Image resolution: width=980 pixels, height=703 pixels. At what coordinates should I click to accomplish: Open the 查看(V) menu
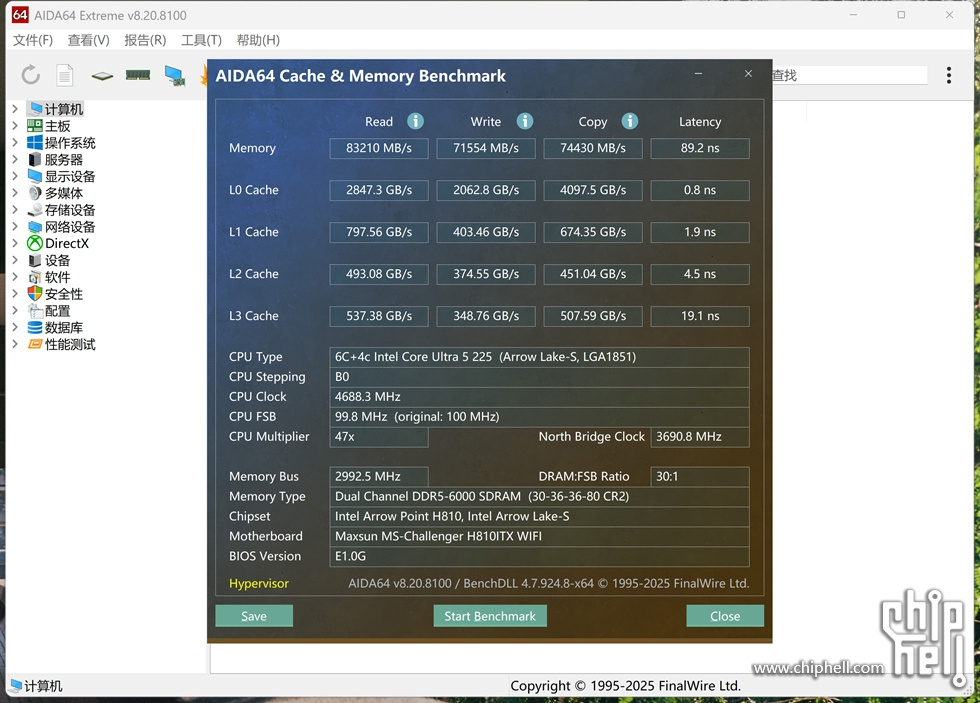89,40
